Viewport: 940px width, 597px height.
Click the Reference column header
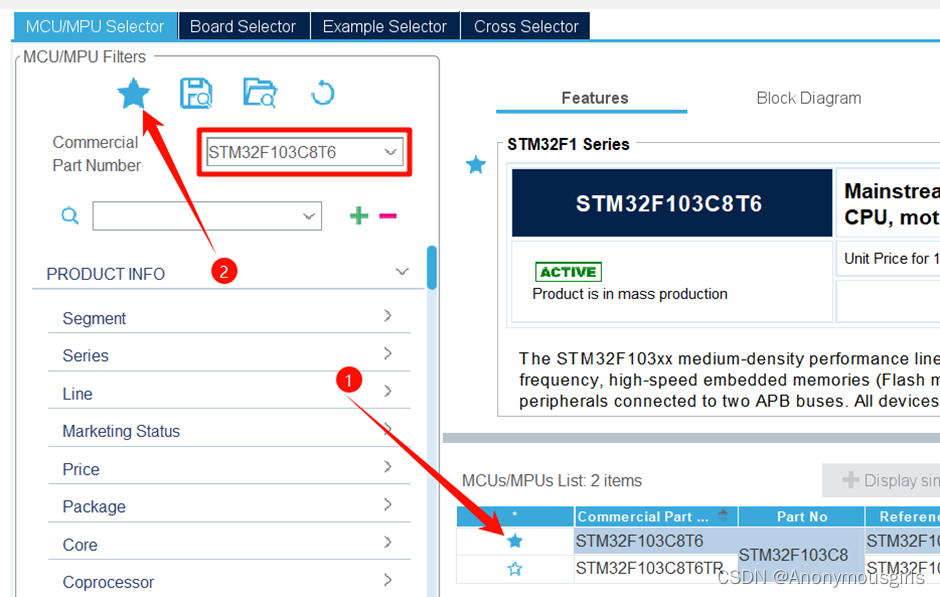coord(903,516)
